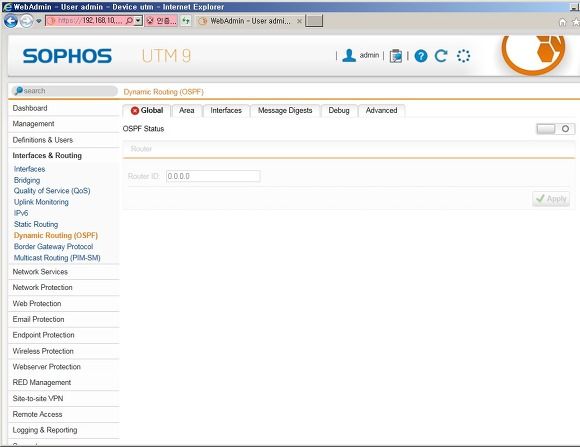Click the Sophos logo
The width and height of the screenshot is (580, 447).
pos(67,56)
